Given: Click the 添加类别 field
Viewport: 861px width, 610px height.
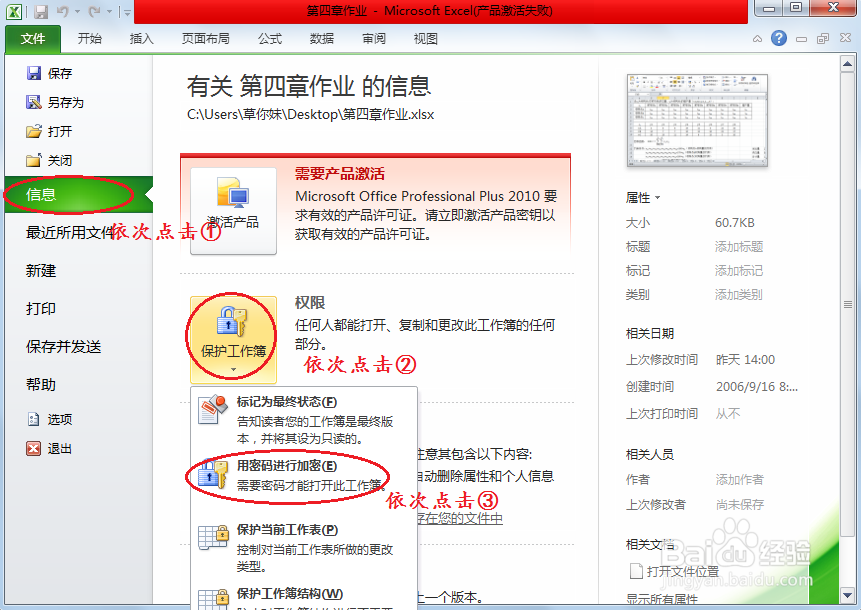Looking at the screenshot, I should [x=739, y=295].
